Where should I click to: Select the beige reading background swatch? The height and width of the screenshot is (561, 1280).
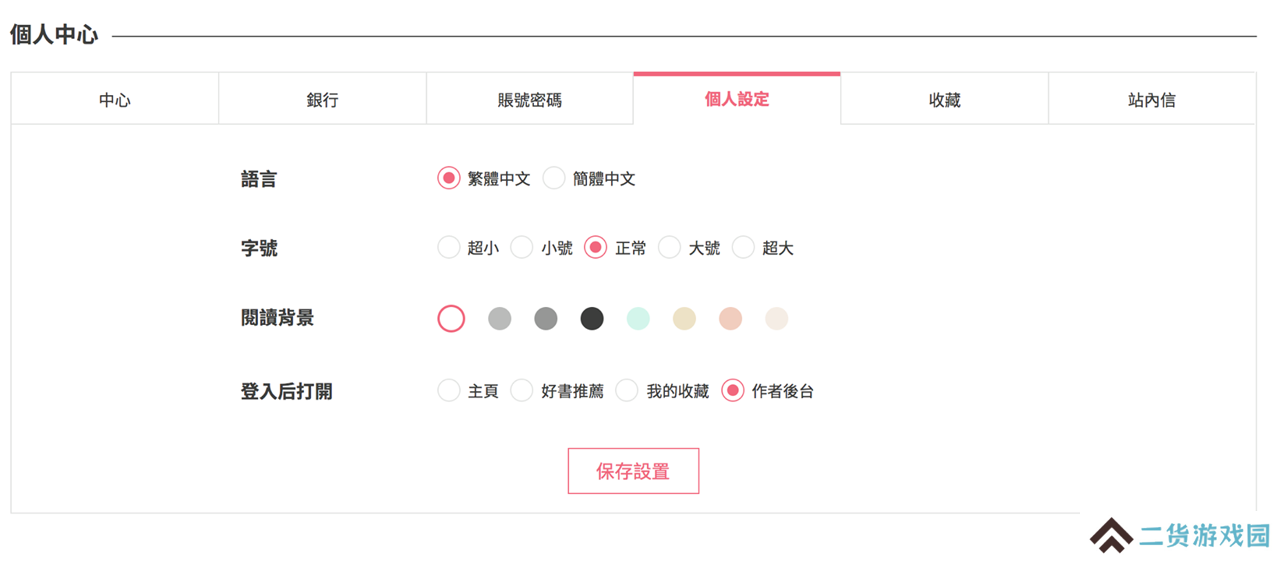[684, 319]
